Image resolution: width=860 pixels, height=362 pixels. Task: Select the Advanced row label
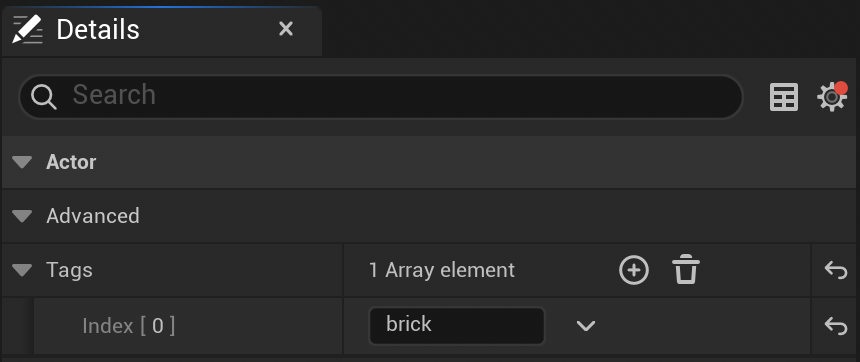coord(93,216)
